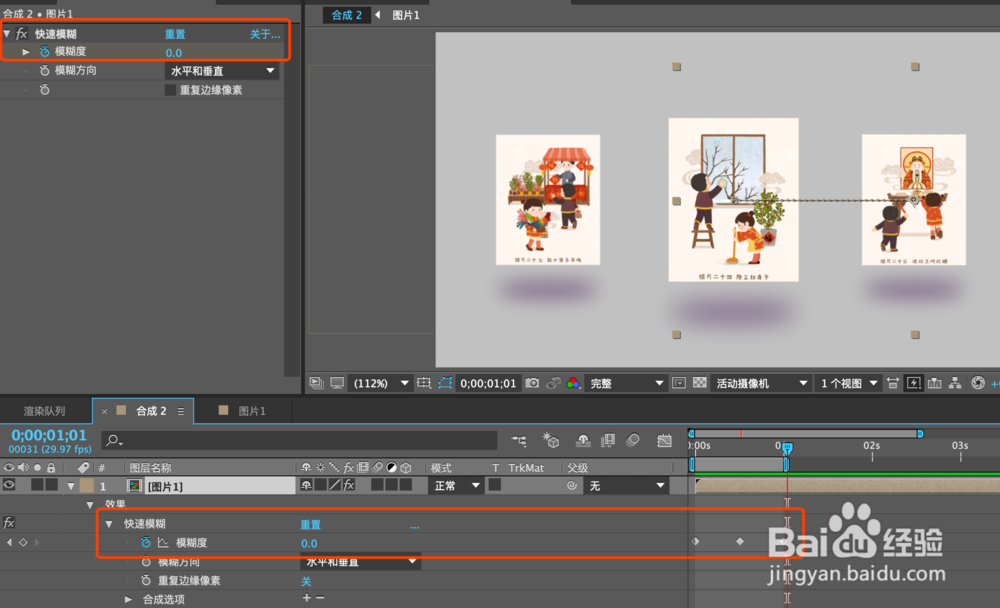Click the timeline layer search field
Image resolution: width=1000 pixels, height=608 pixels.
[x=299, y=440]
